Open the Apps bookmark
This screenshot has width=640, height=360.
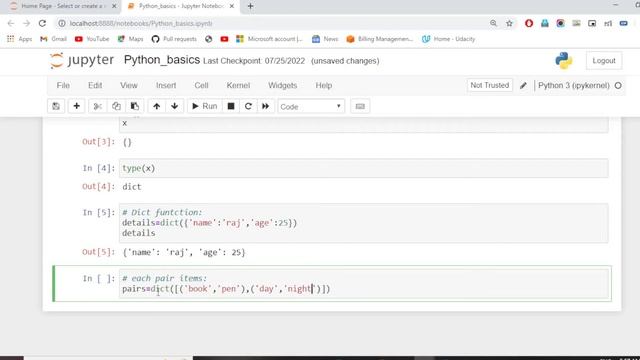coord(20,39)
